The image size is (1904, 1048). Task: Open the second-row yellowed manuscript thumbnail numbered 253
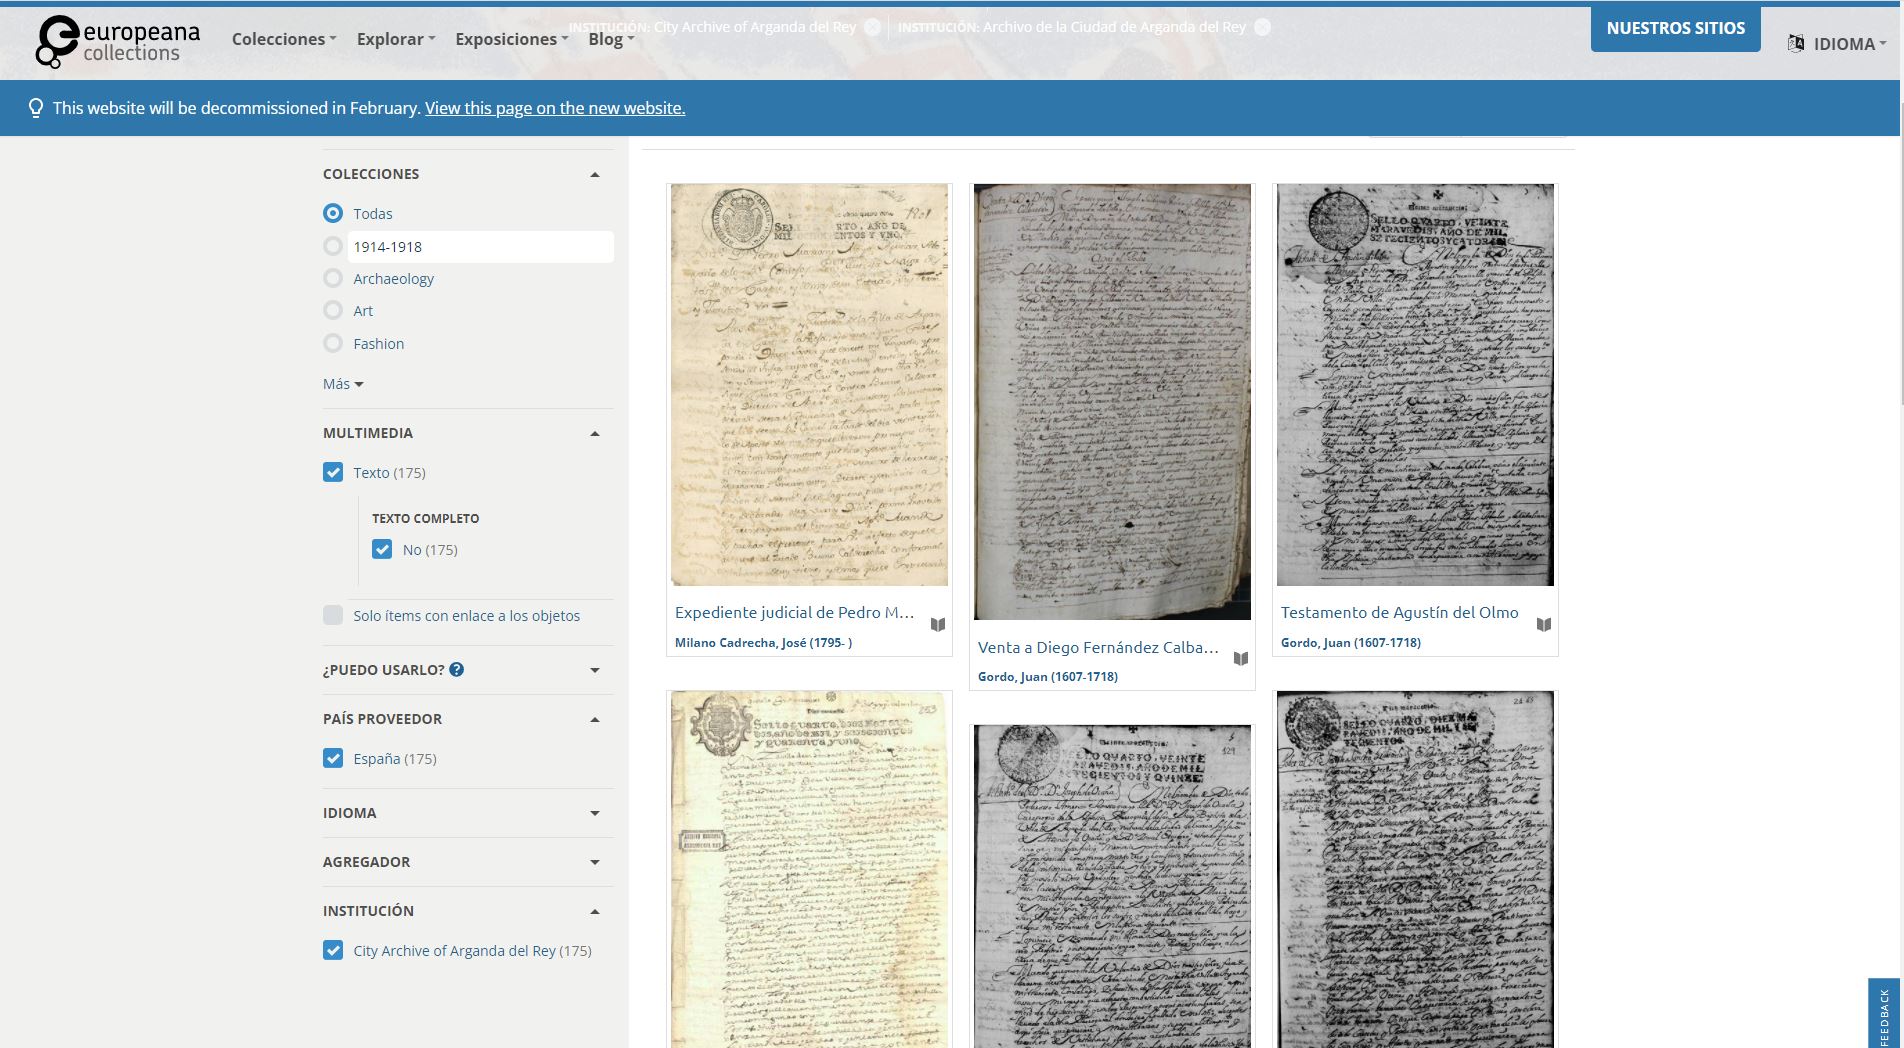pyautogui.click(x=809, y=869)
